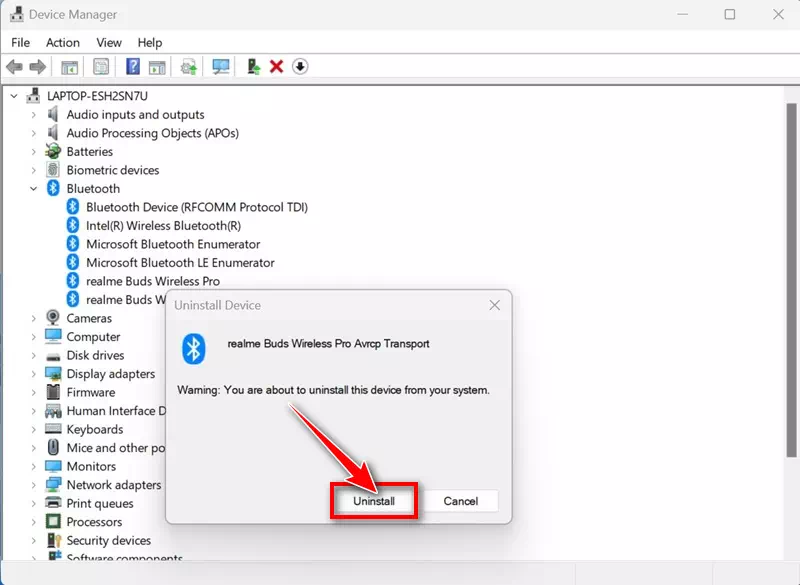Screen dimensions: 800x585
Task: Select the Audio inputs and outputs speaker icon
Action: [53, 114]
